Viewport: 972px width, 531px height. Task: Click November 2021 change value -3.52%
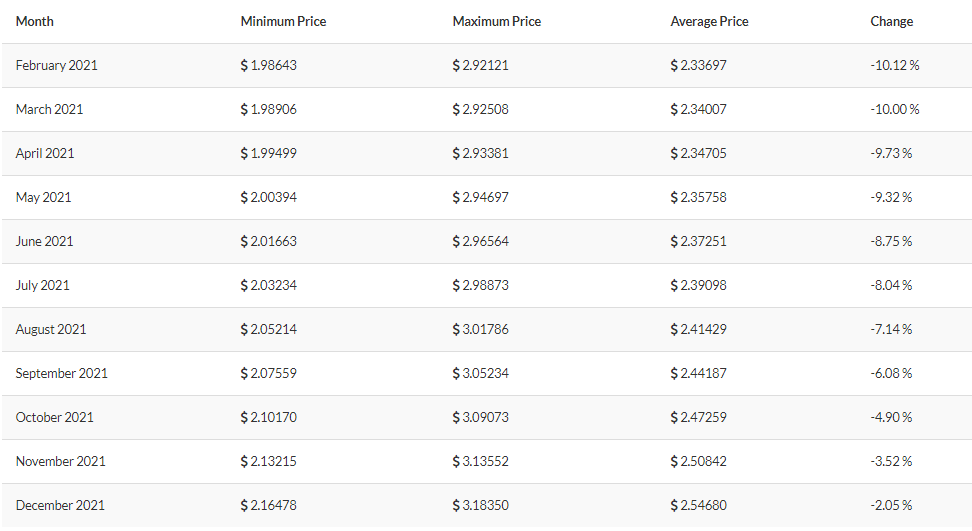tap(891, 462)
